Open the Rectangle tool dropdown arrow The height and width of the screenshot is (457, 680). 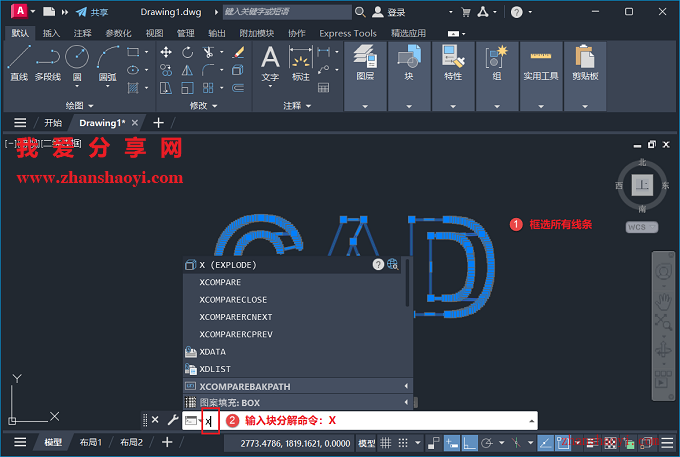[x=146, y=52]
